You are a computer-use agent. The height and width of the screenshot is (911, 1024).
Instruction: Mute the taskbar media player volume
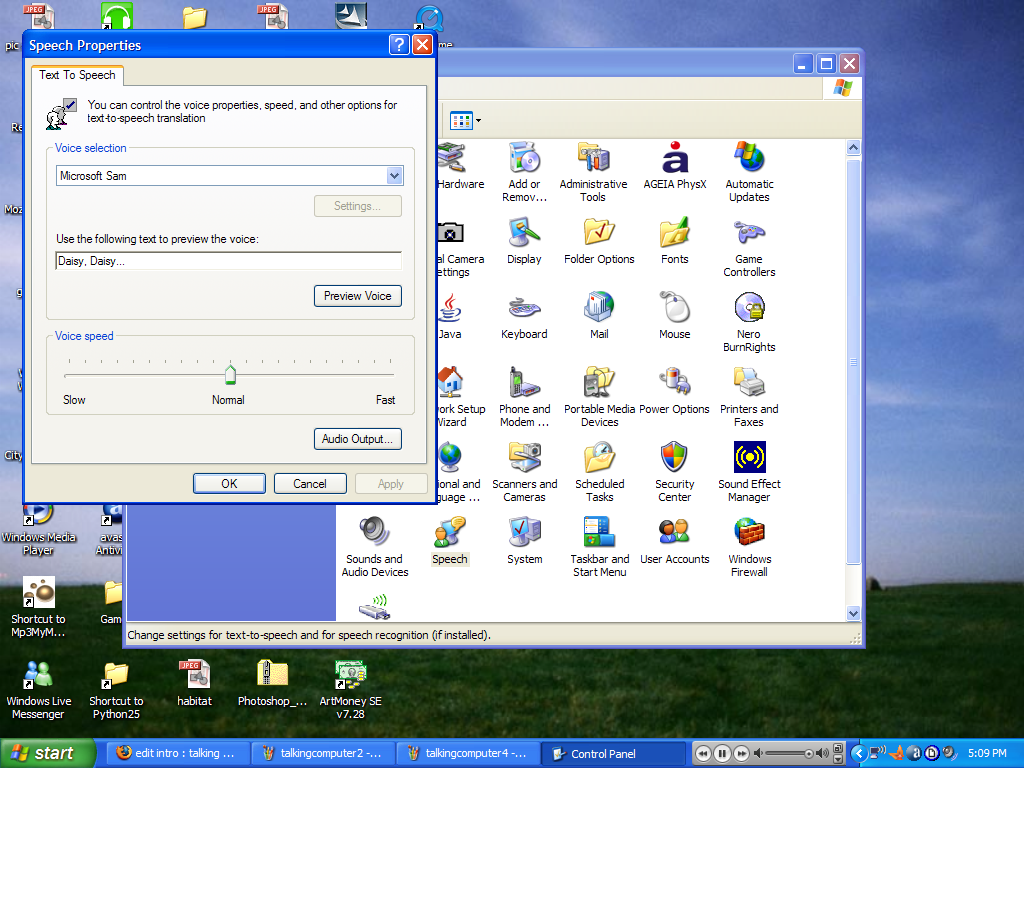(x=758, y=754)
